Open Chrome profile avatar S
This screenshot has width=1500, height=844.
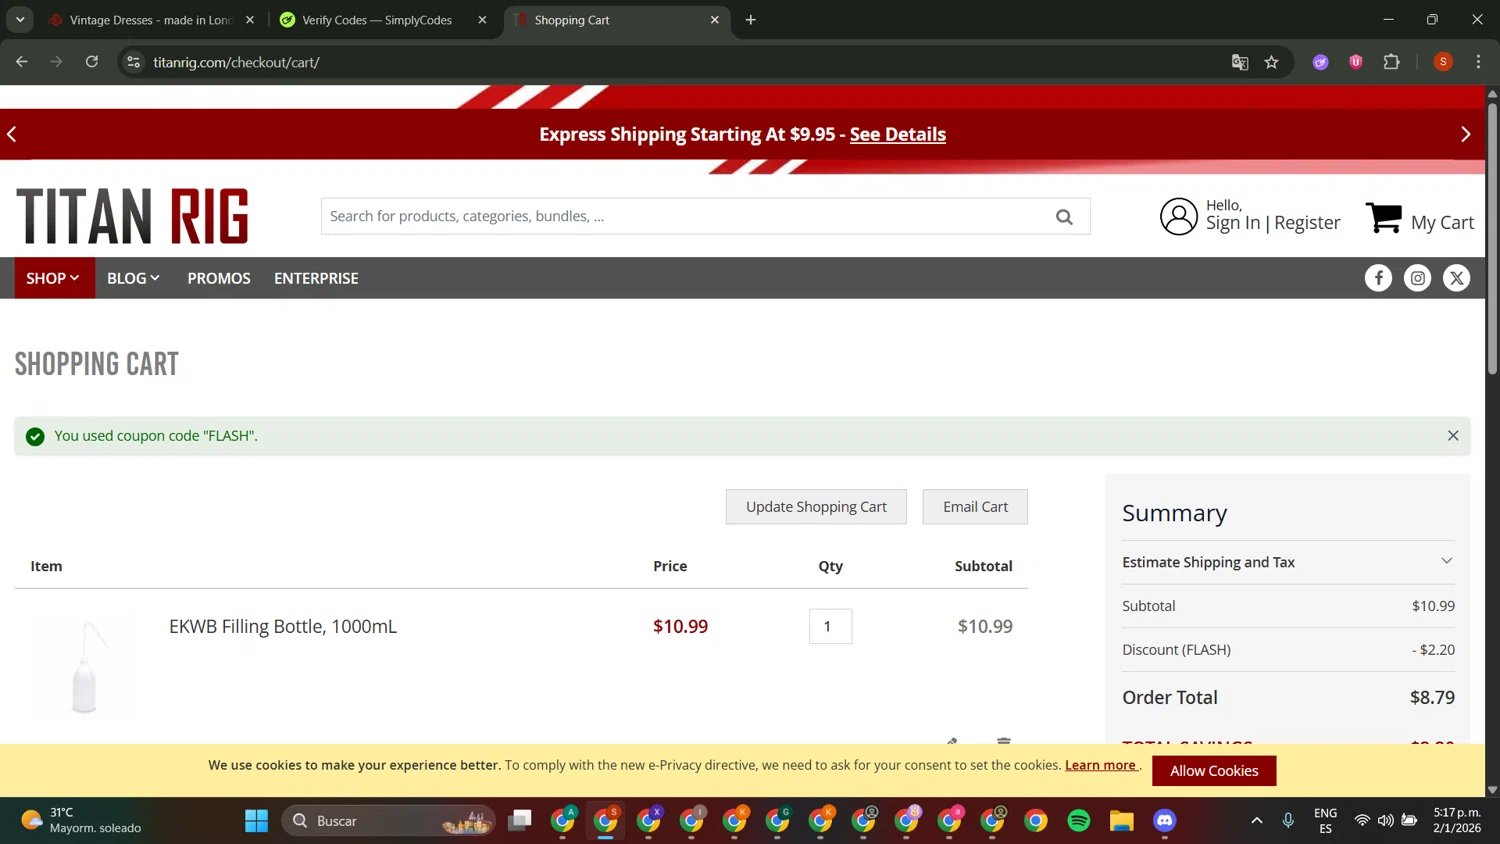(1443, 62)
